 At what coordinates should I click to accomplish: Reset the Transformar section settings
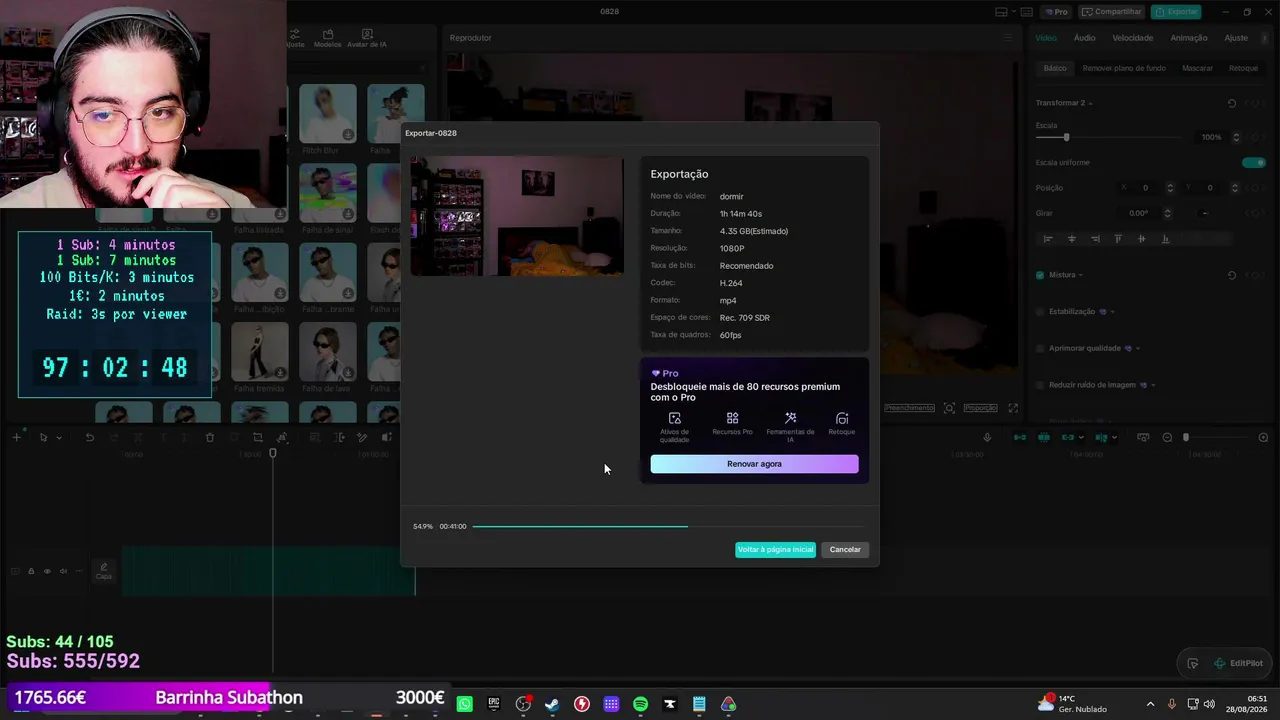(1232, 103)
